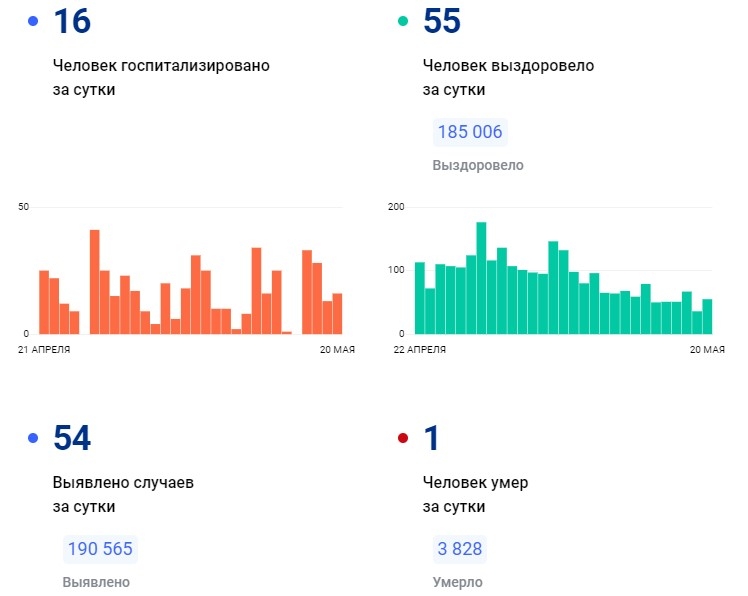The height and width of the screenshot is (596, 748).
Task: Click the 'Человек выздоровело за сутки' label
Action: [508, 77]
